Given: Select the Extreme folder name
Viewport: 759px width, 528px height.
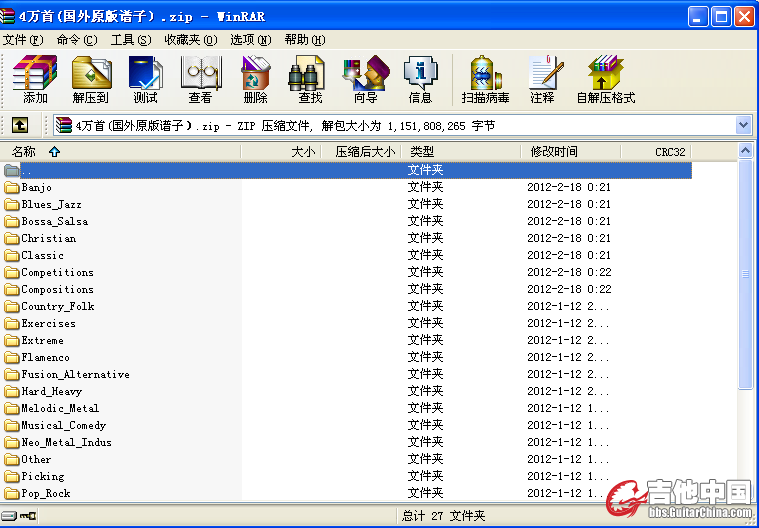Looking at the screenshot, I should [x=43, y=340].
